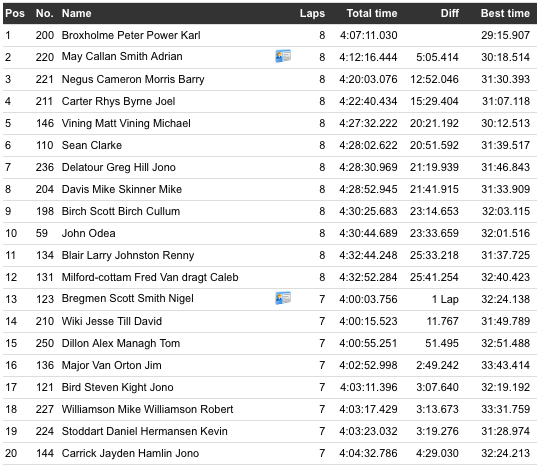Sort by the No. column header
This screenshot has height=465, width=537.
(x=45, y=13)
